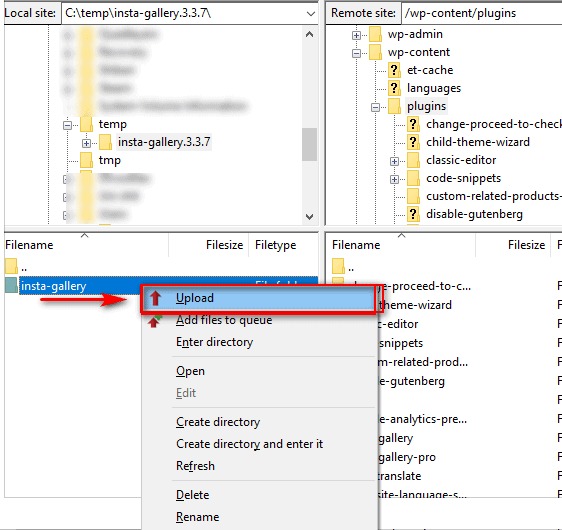Select wp-content in the remote tree
This screenshot has height=530, width=562.
pyautogui.click(x=419, y=52)
